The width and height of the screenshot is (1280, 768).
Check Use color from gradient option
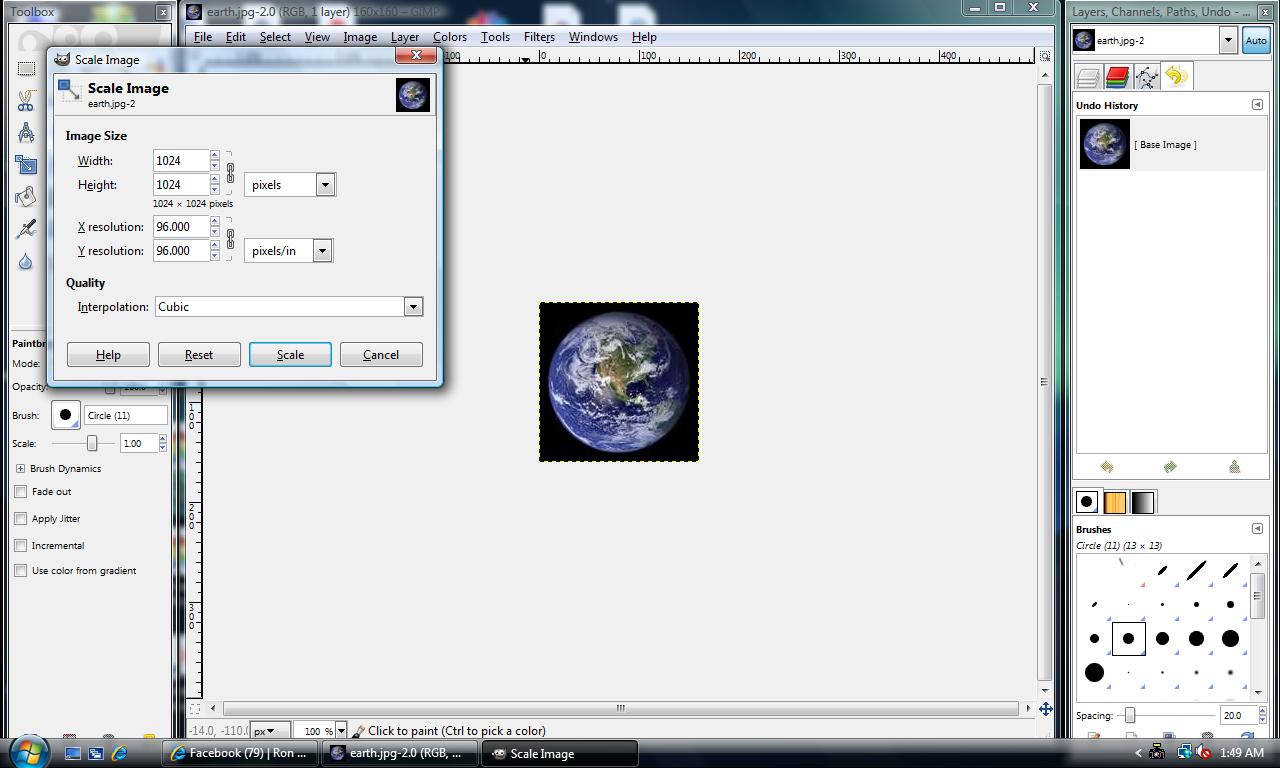pyautogui.click(x=21, y=571)
